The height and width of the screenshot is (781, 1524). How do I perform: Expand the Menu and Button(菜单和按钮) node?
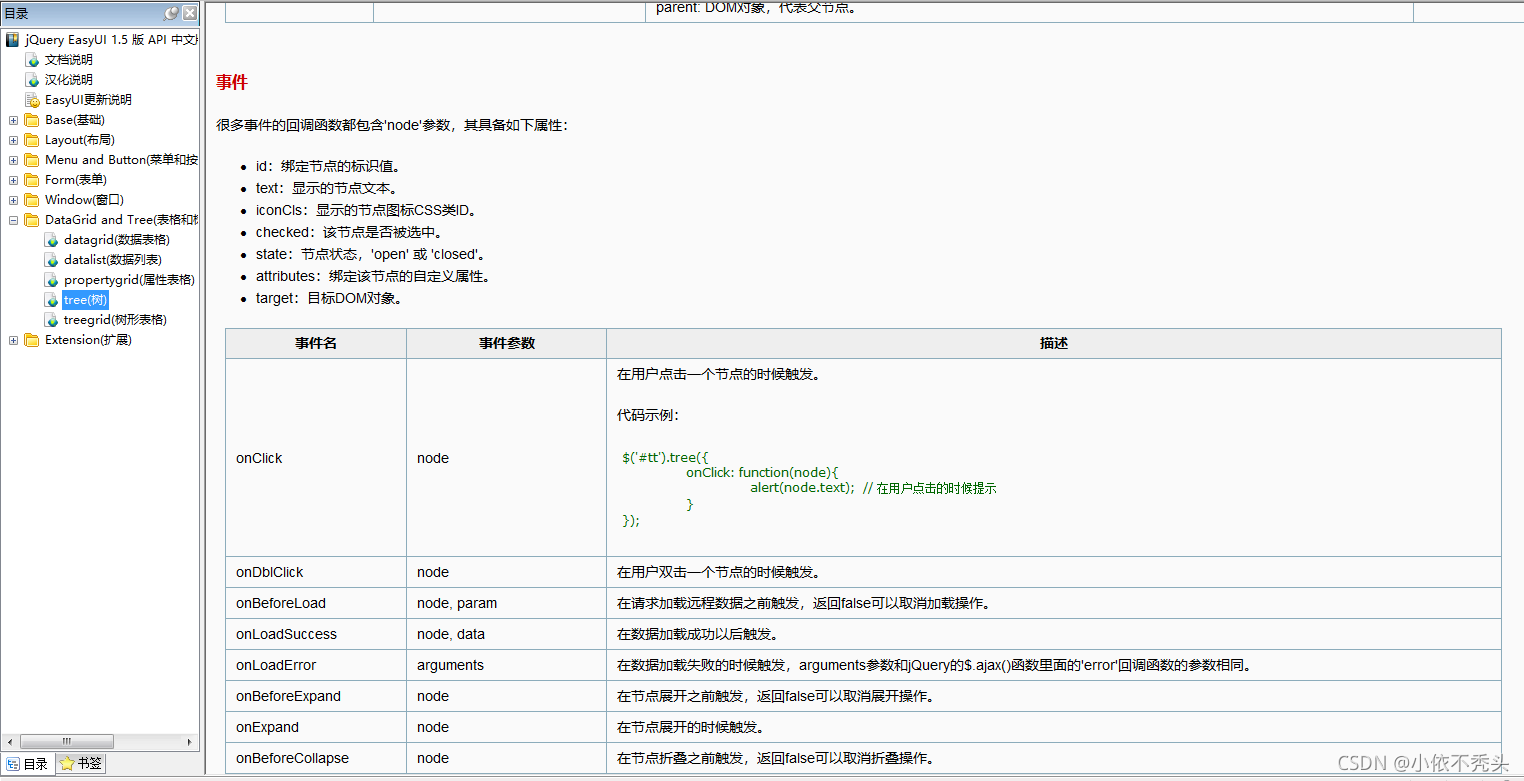tap(12, 159)
